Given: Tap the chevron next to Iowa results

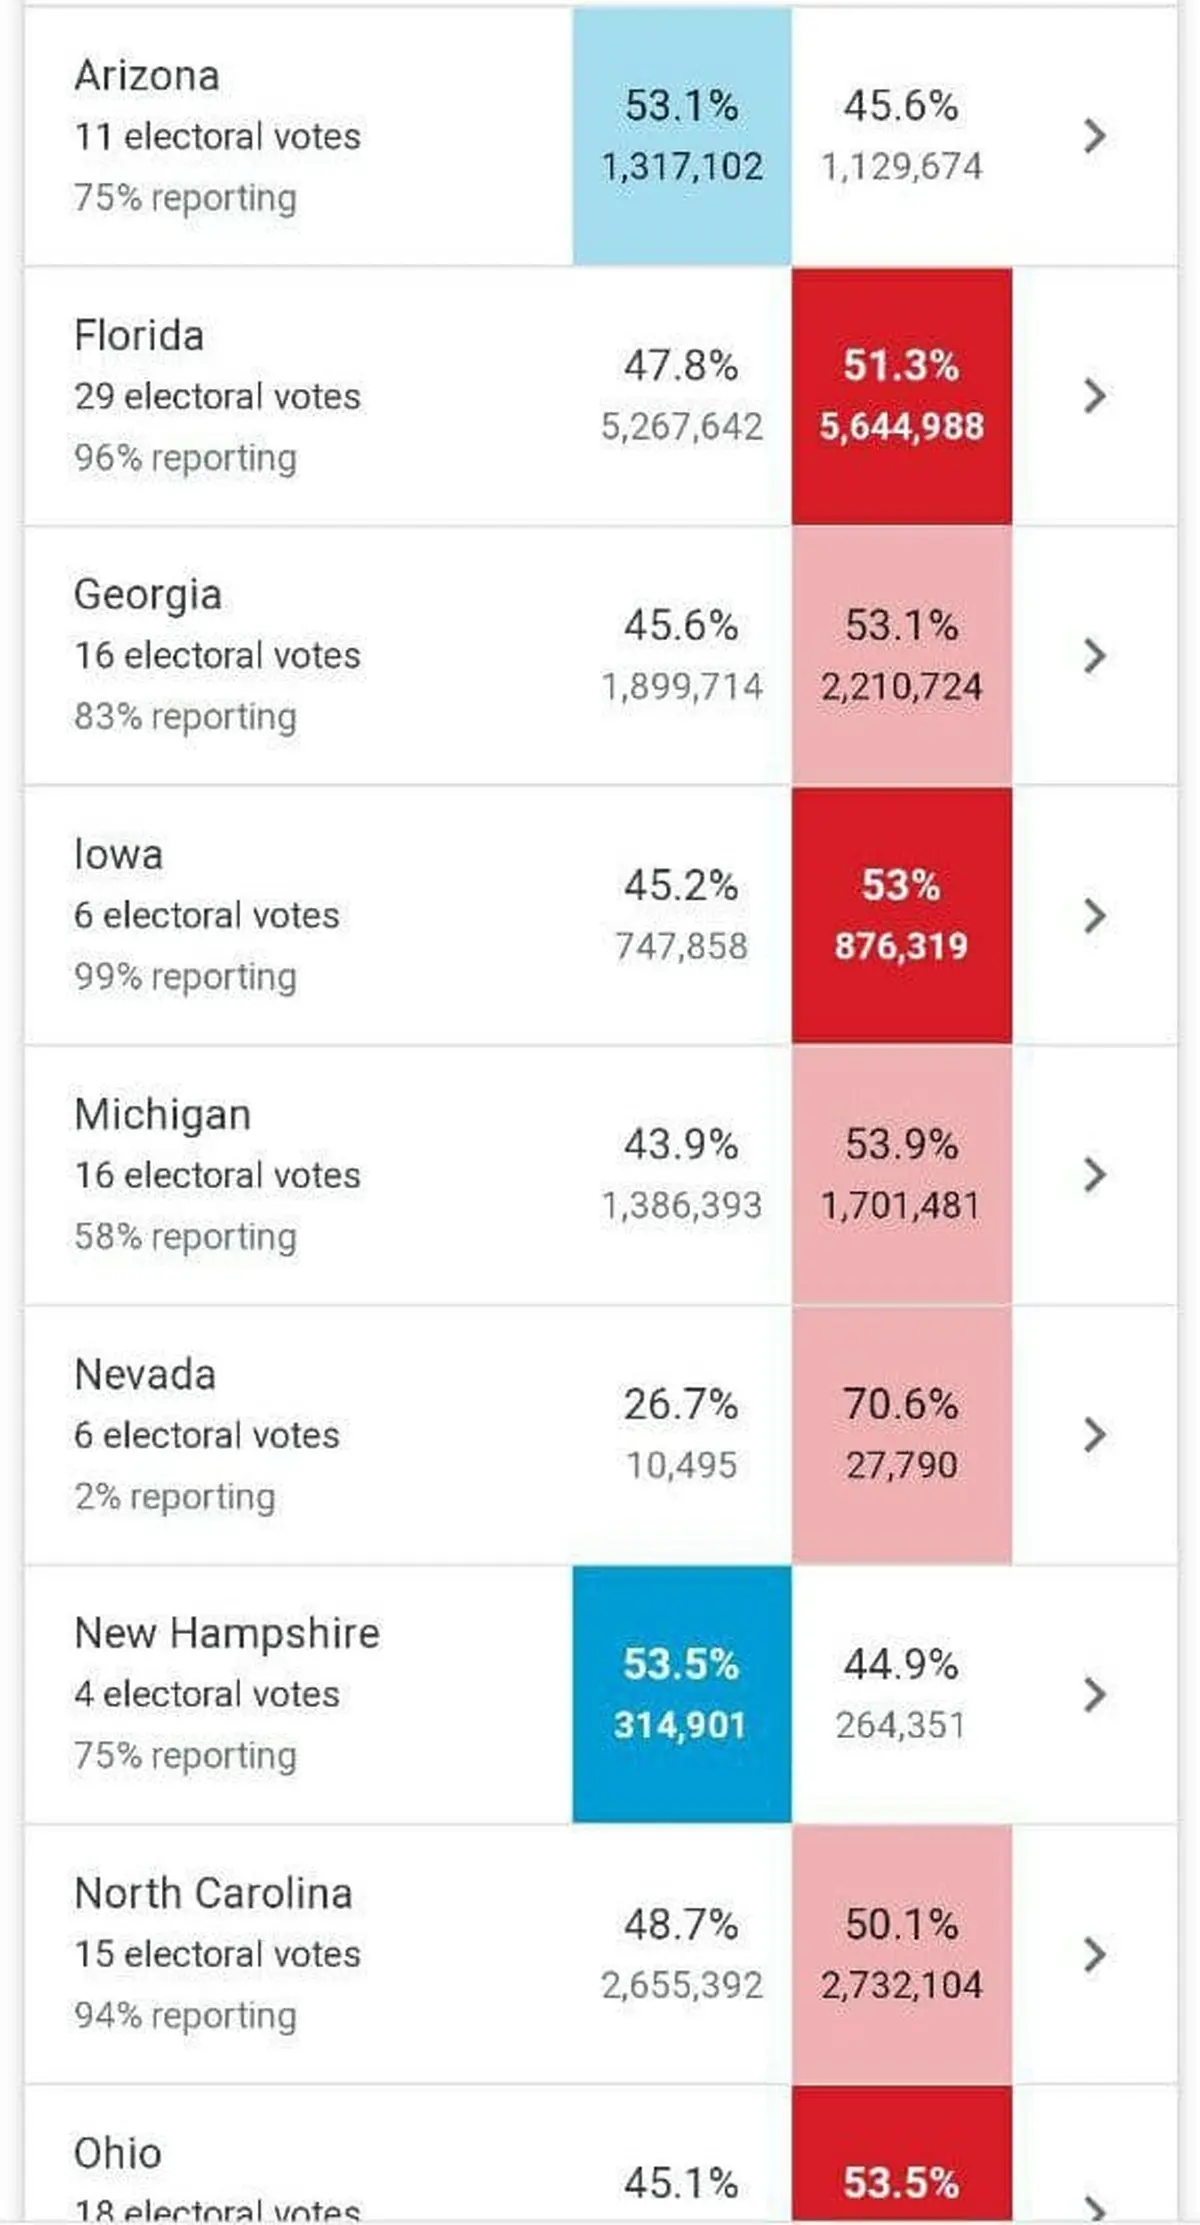Looking at the screenshot, I should pos(1095,915).
